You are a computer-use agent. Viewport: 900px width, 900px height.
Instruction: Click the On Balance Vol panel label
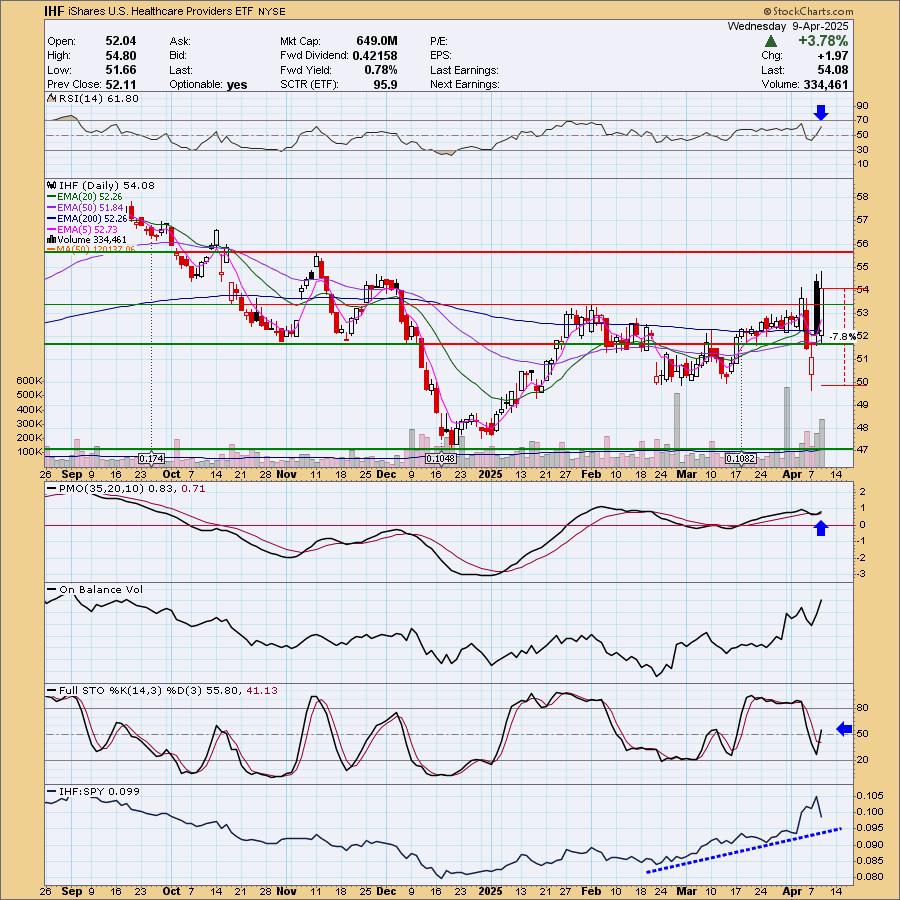101,589
